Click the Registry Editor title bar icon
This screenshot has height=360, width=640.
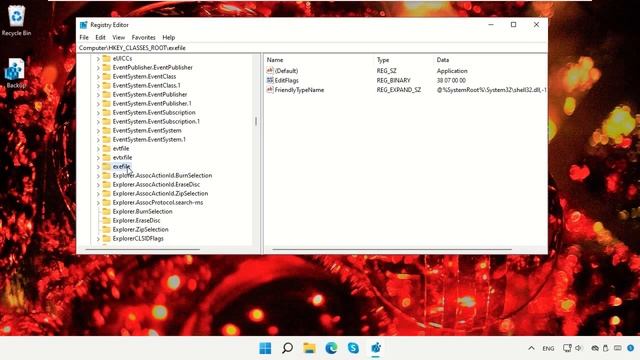click(84, 25)
